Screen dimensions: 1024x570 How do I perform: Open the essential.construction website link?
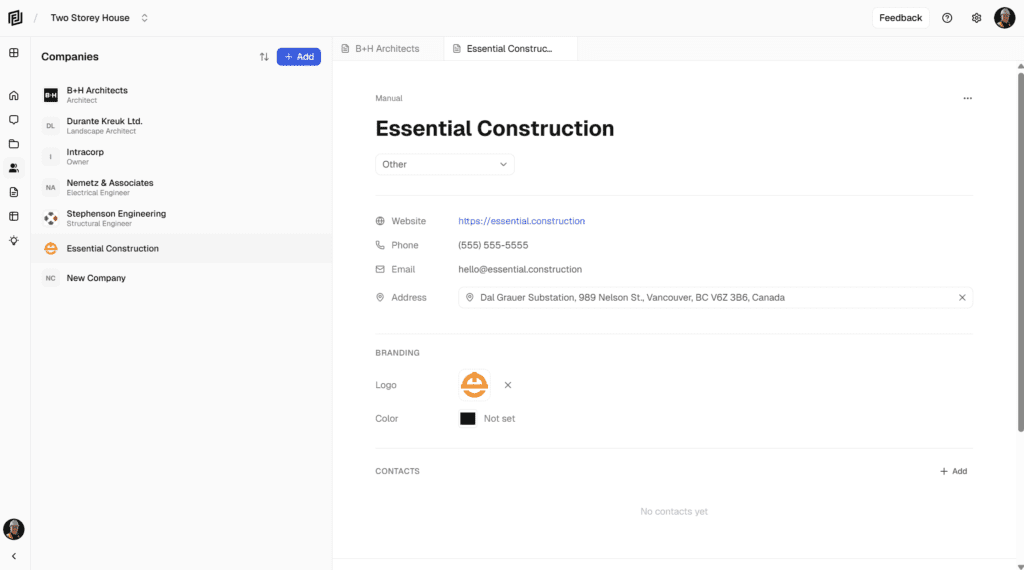pos(521,221)
